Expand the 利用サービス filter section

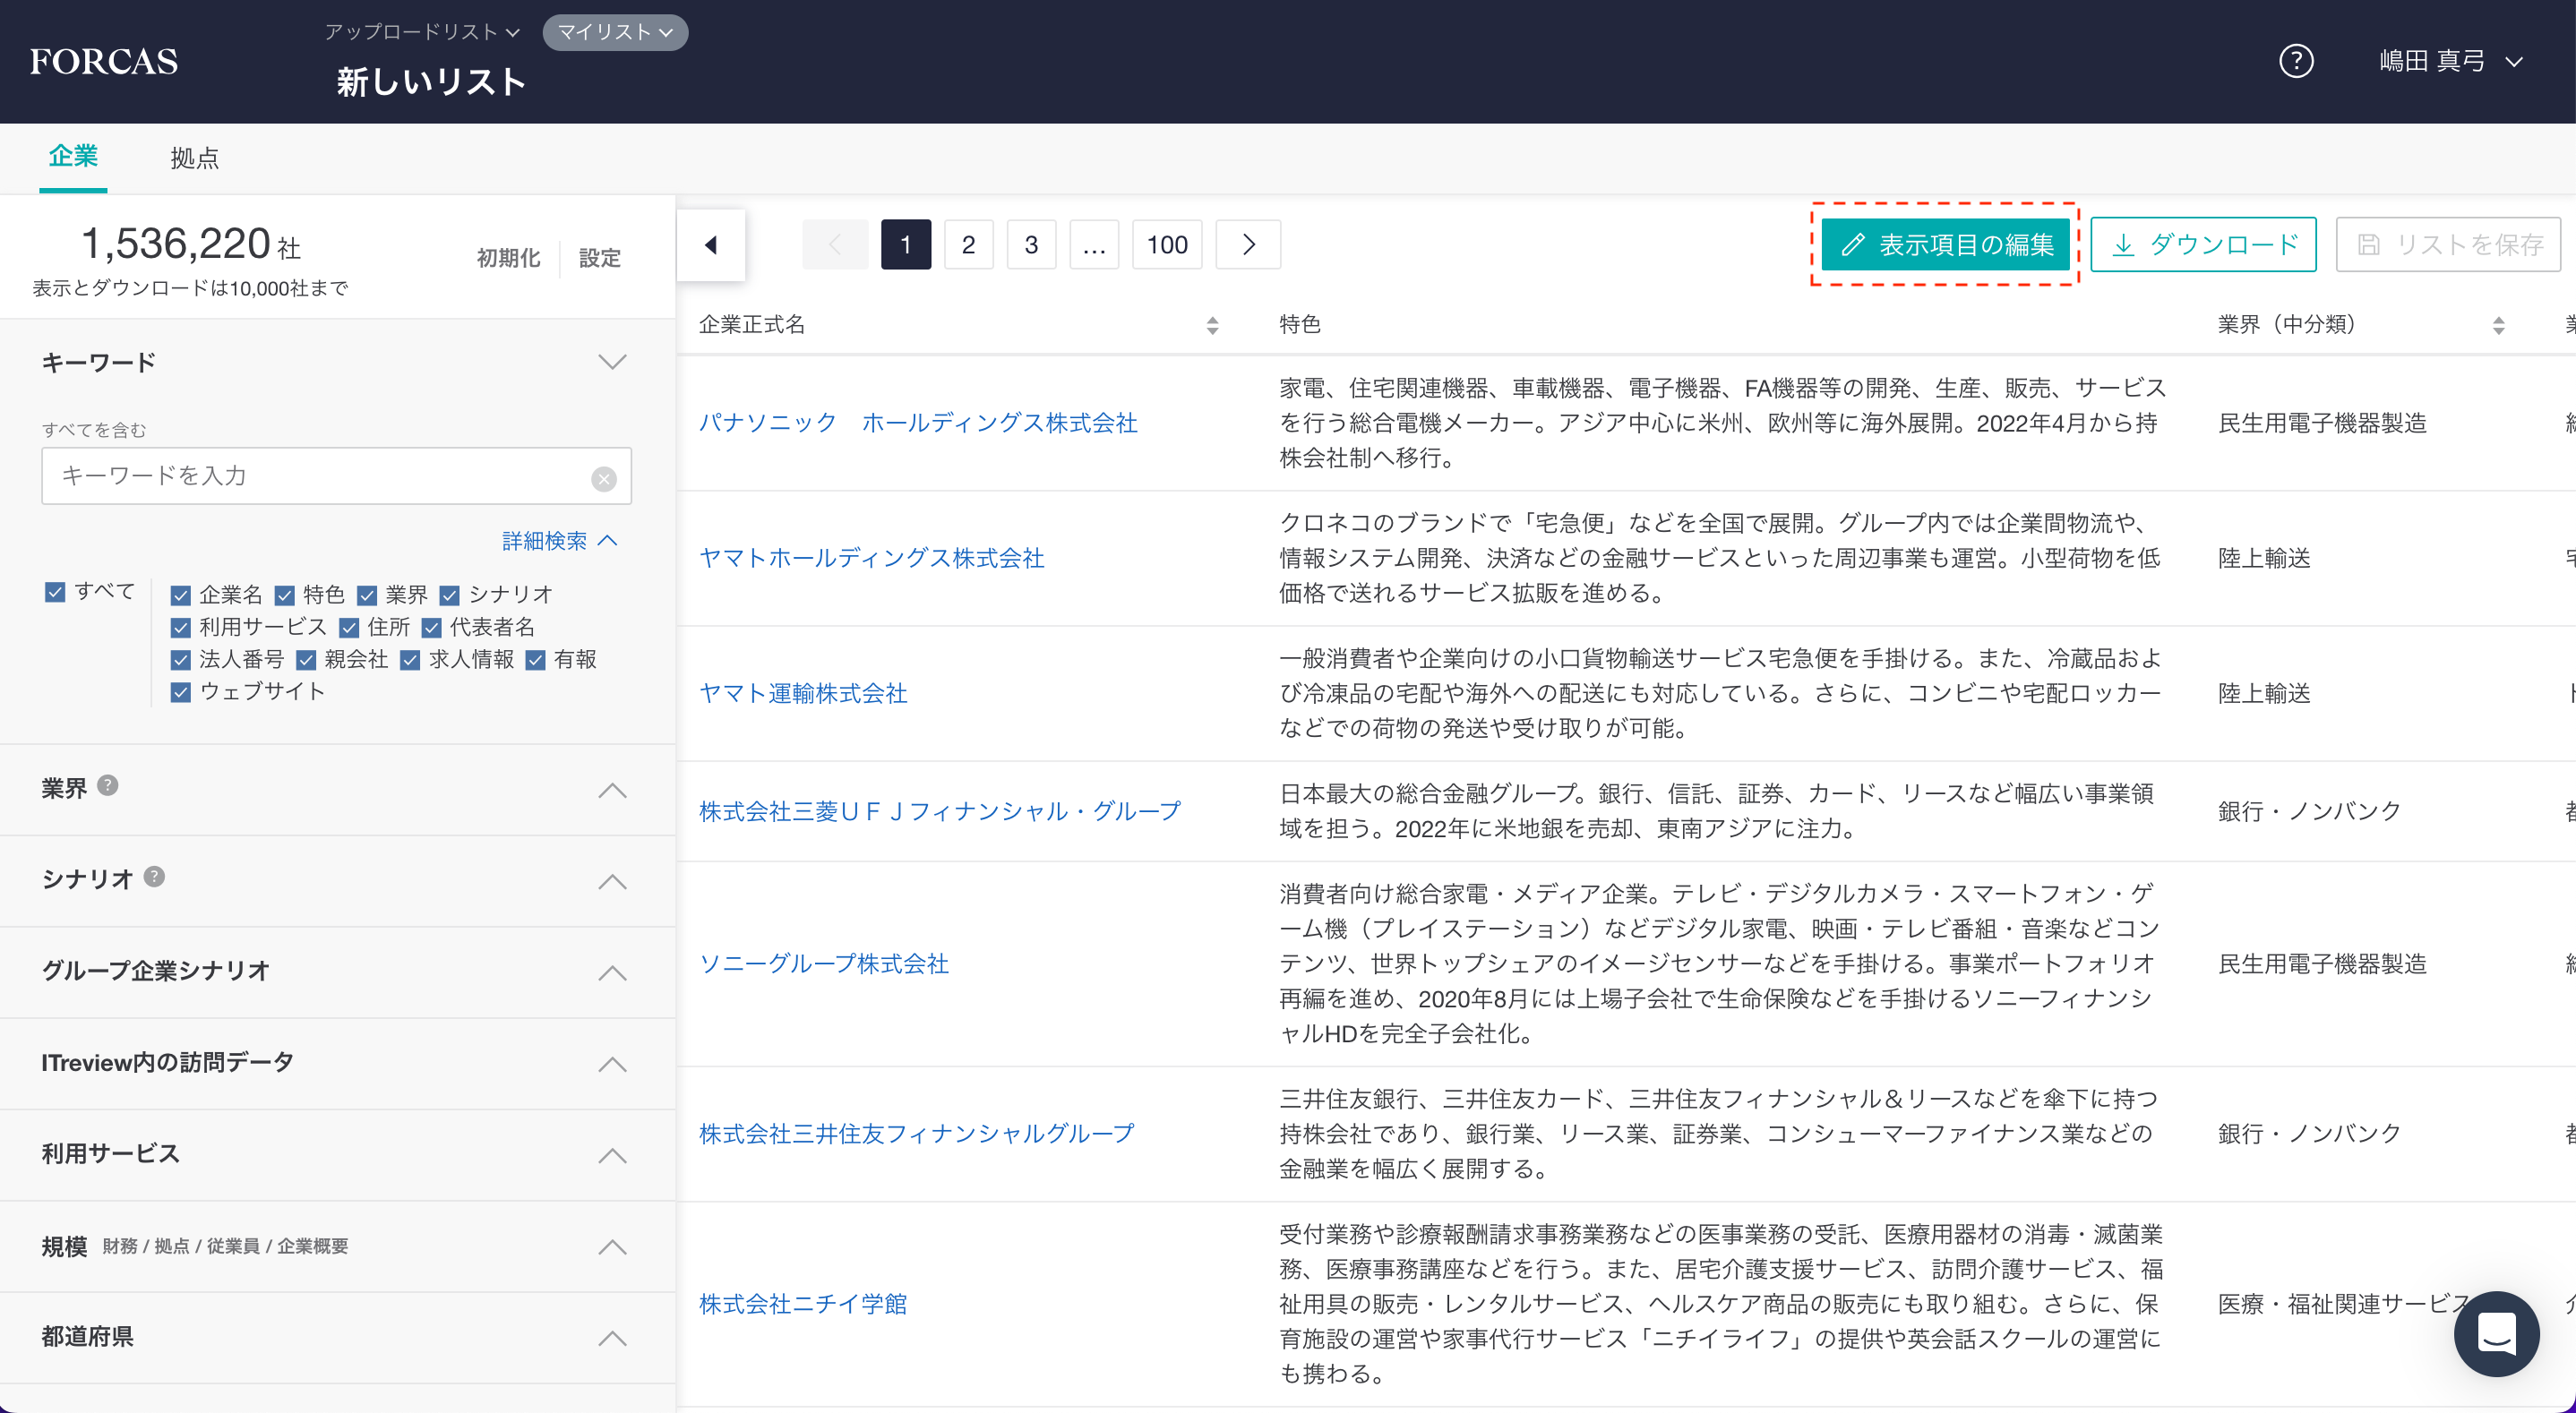(x=612, y=1155)
